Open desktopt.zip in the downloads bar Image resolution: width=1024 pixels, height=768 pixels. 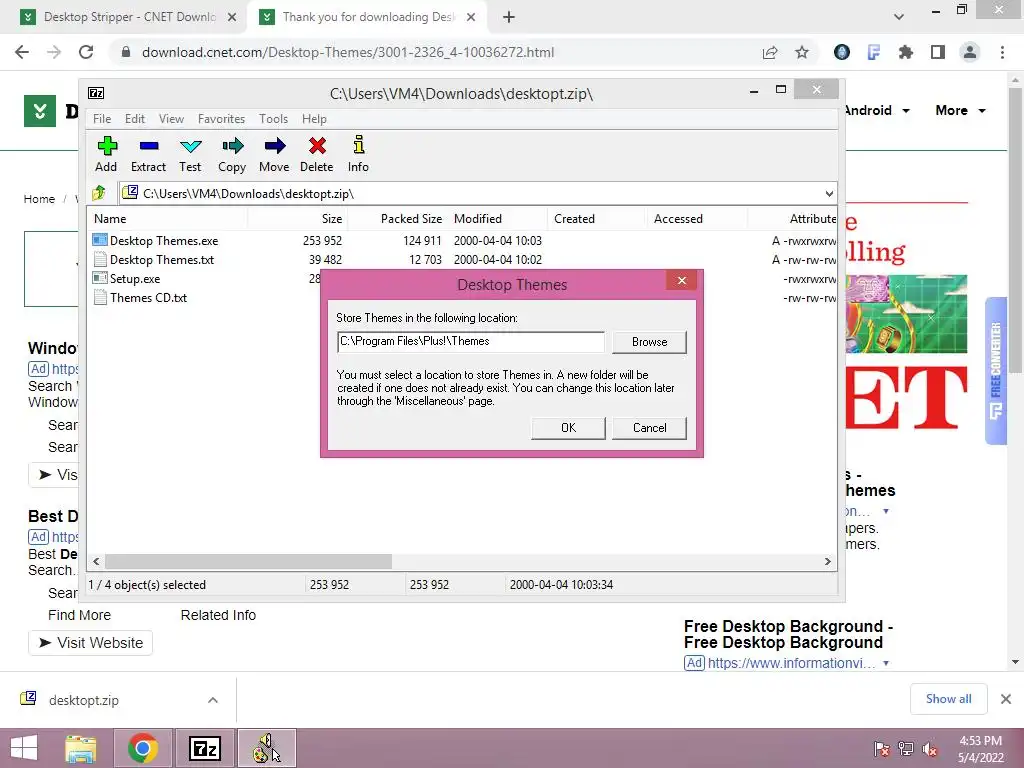click(x=84, y=700)
